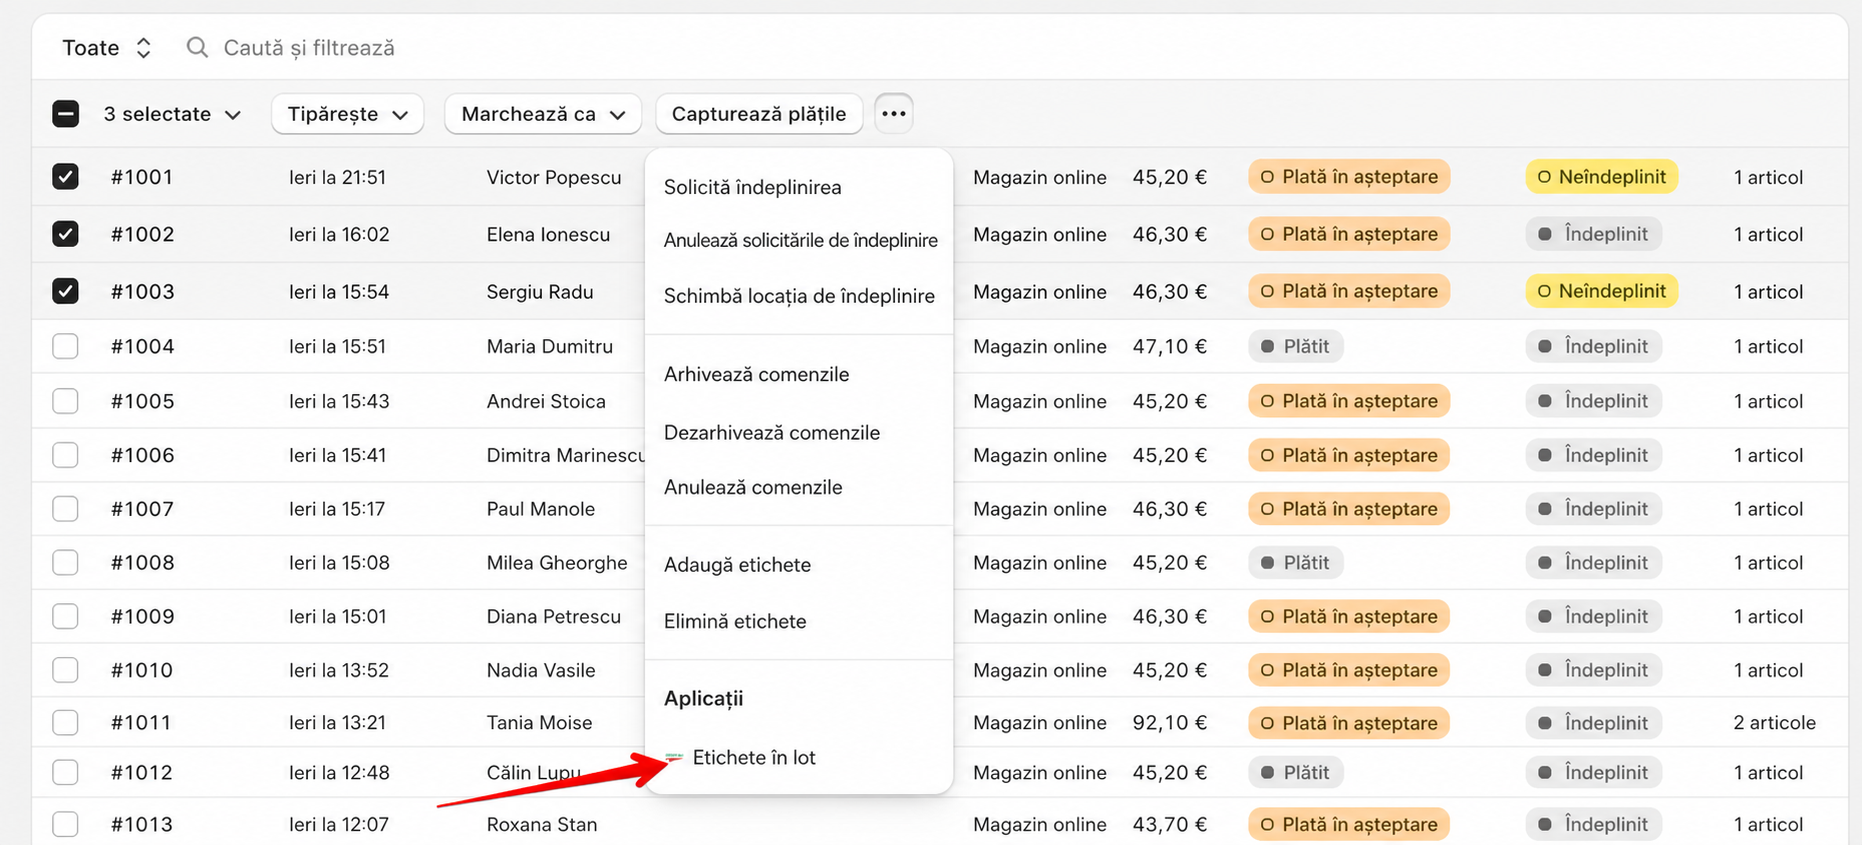
Task: Click the 2 articole cell
Action: tap(1775, 723)
